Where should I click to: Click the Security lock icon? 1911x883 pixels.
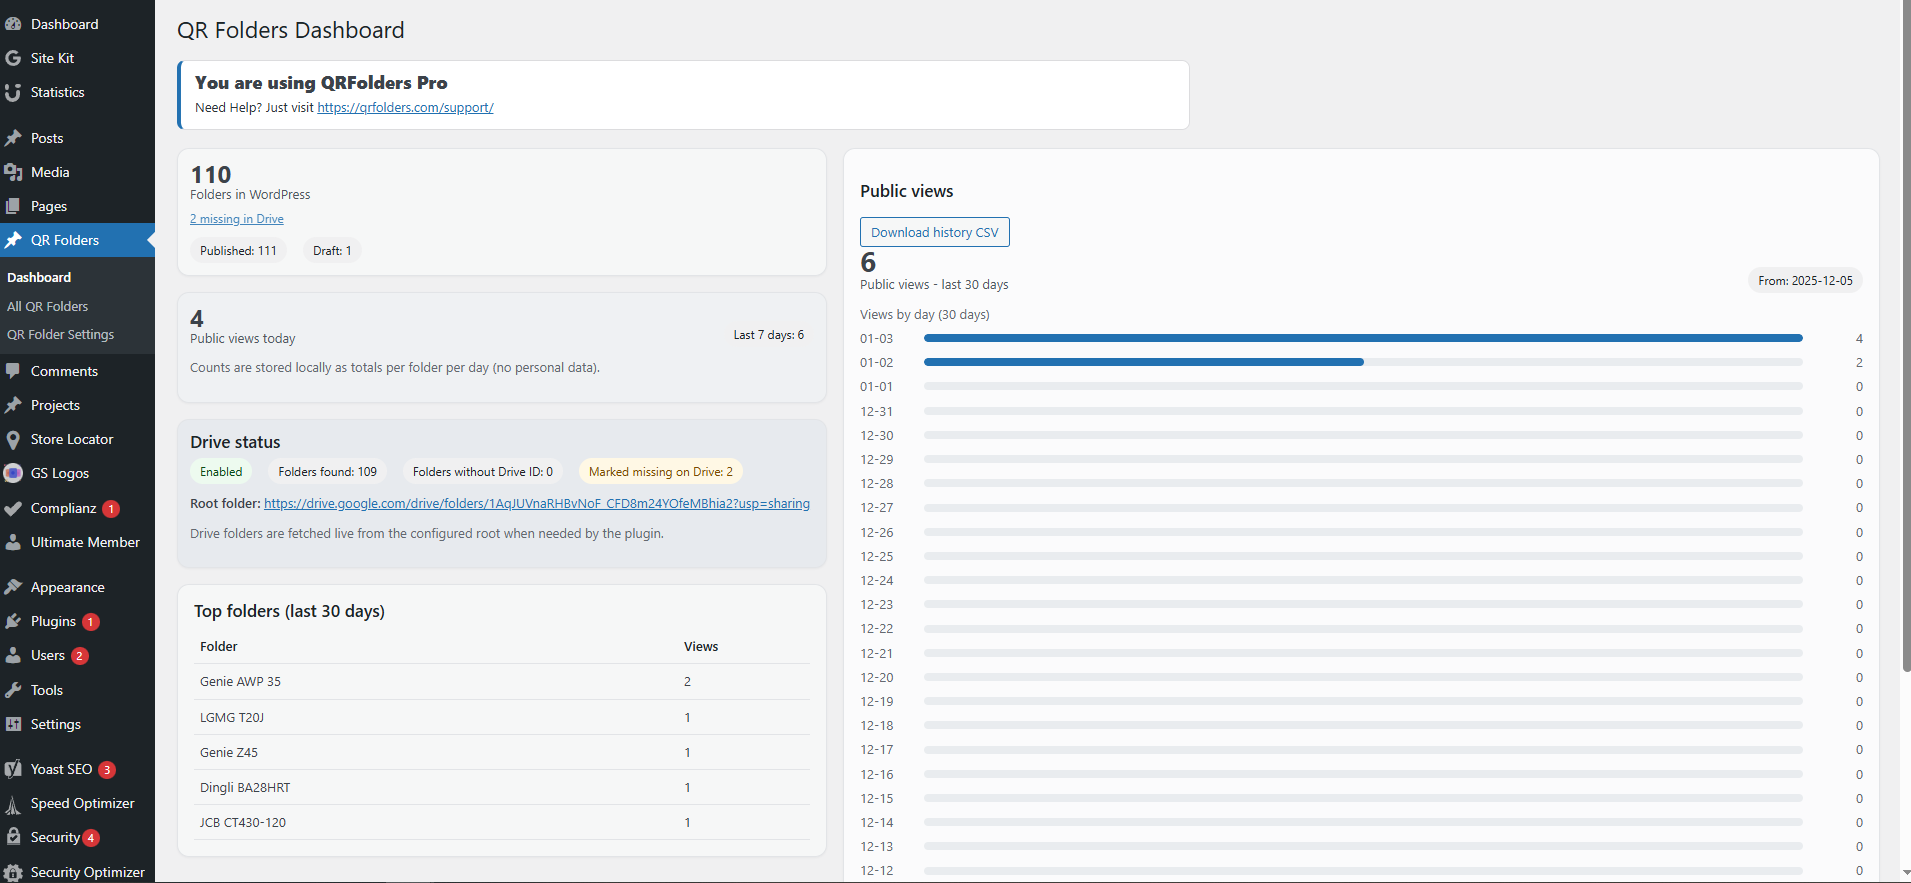[x=13, y=837]
